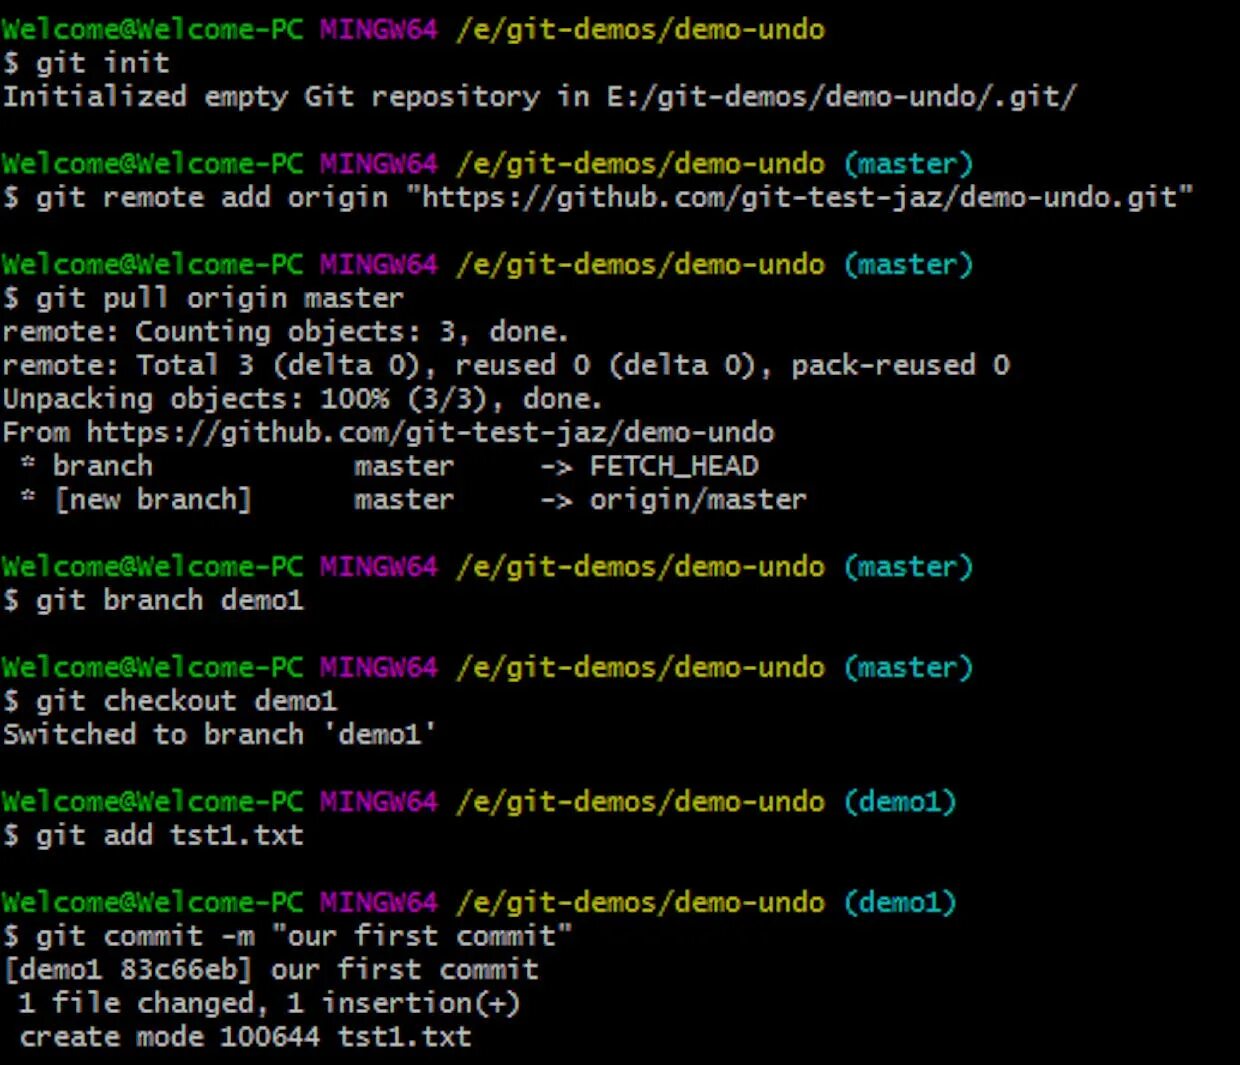Click 'Welcome@Welcome-PC' in prompt above git branch demo1
The height and width of the screenshot is (1065, 1240).
(152, 566)
